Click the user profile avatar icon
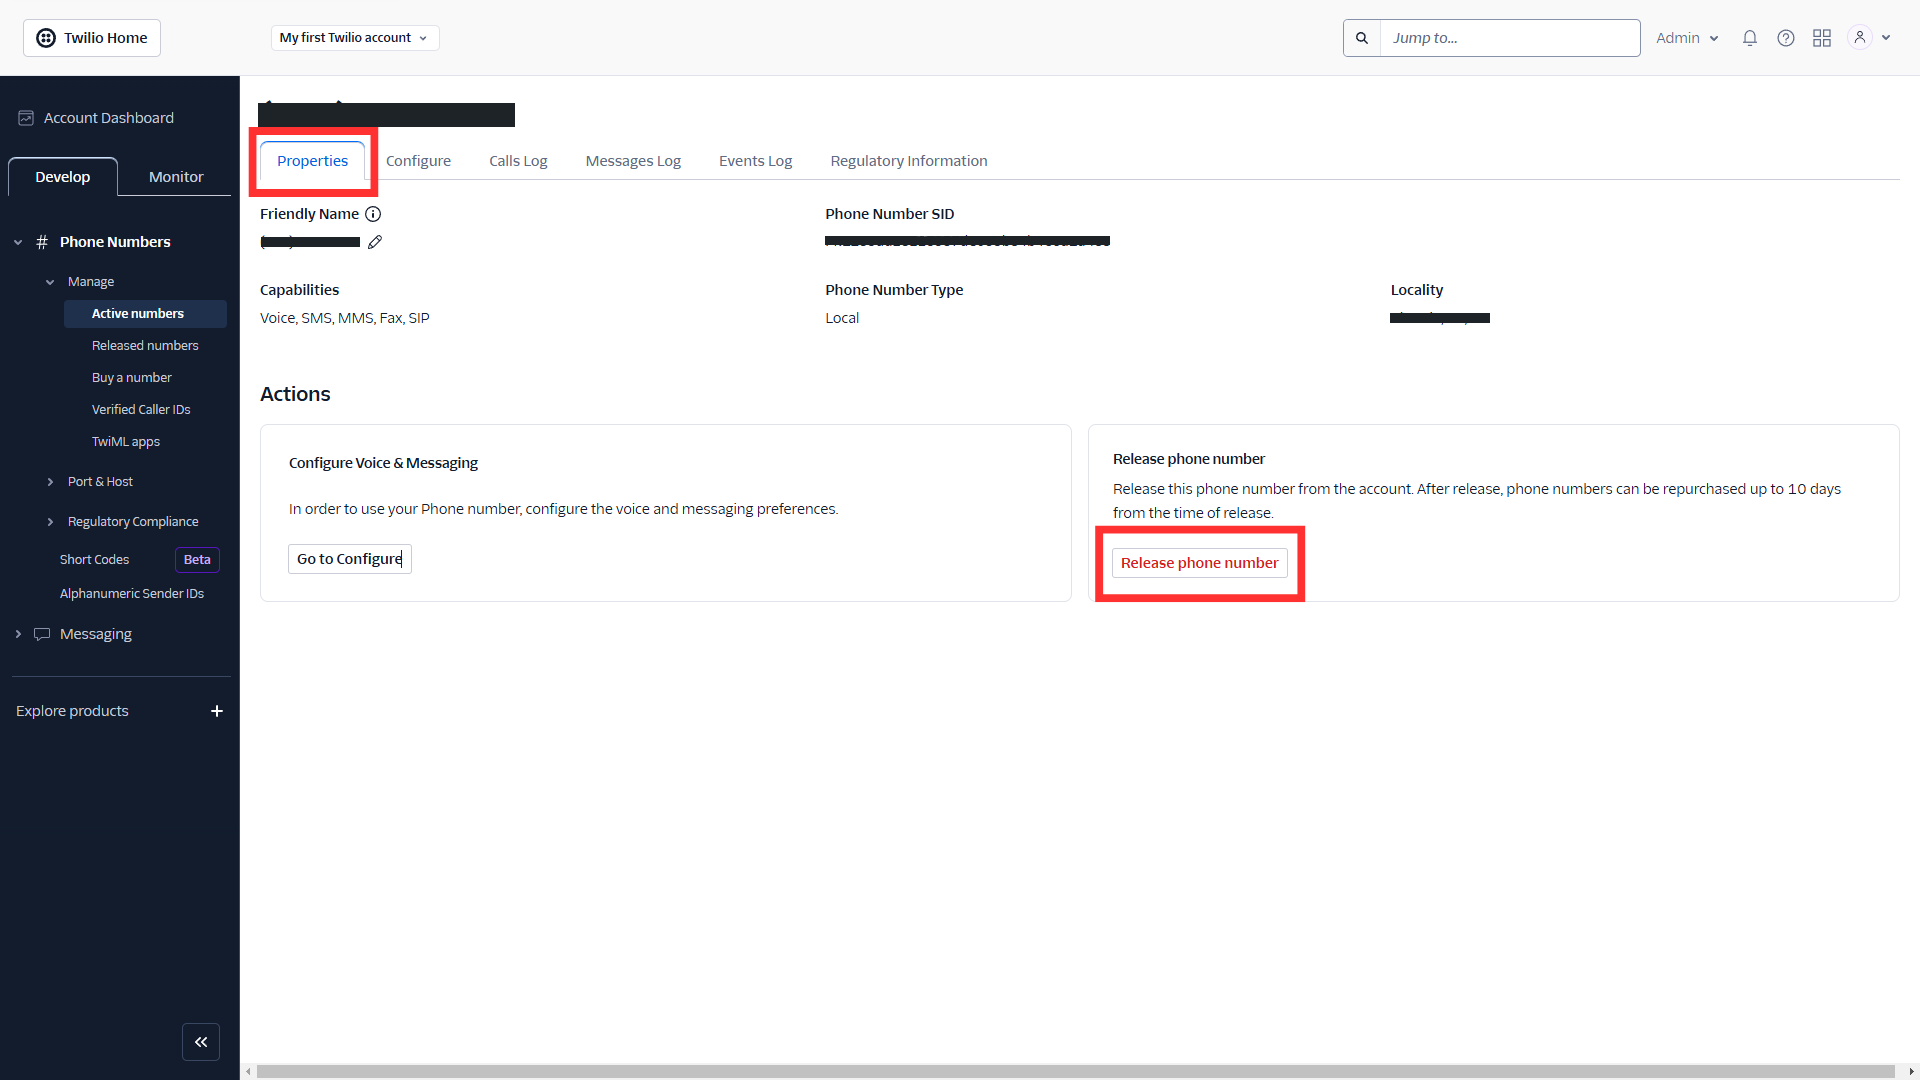Viewport: 1920px width, 1080px height. click(1859, 38)
